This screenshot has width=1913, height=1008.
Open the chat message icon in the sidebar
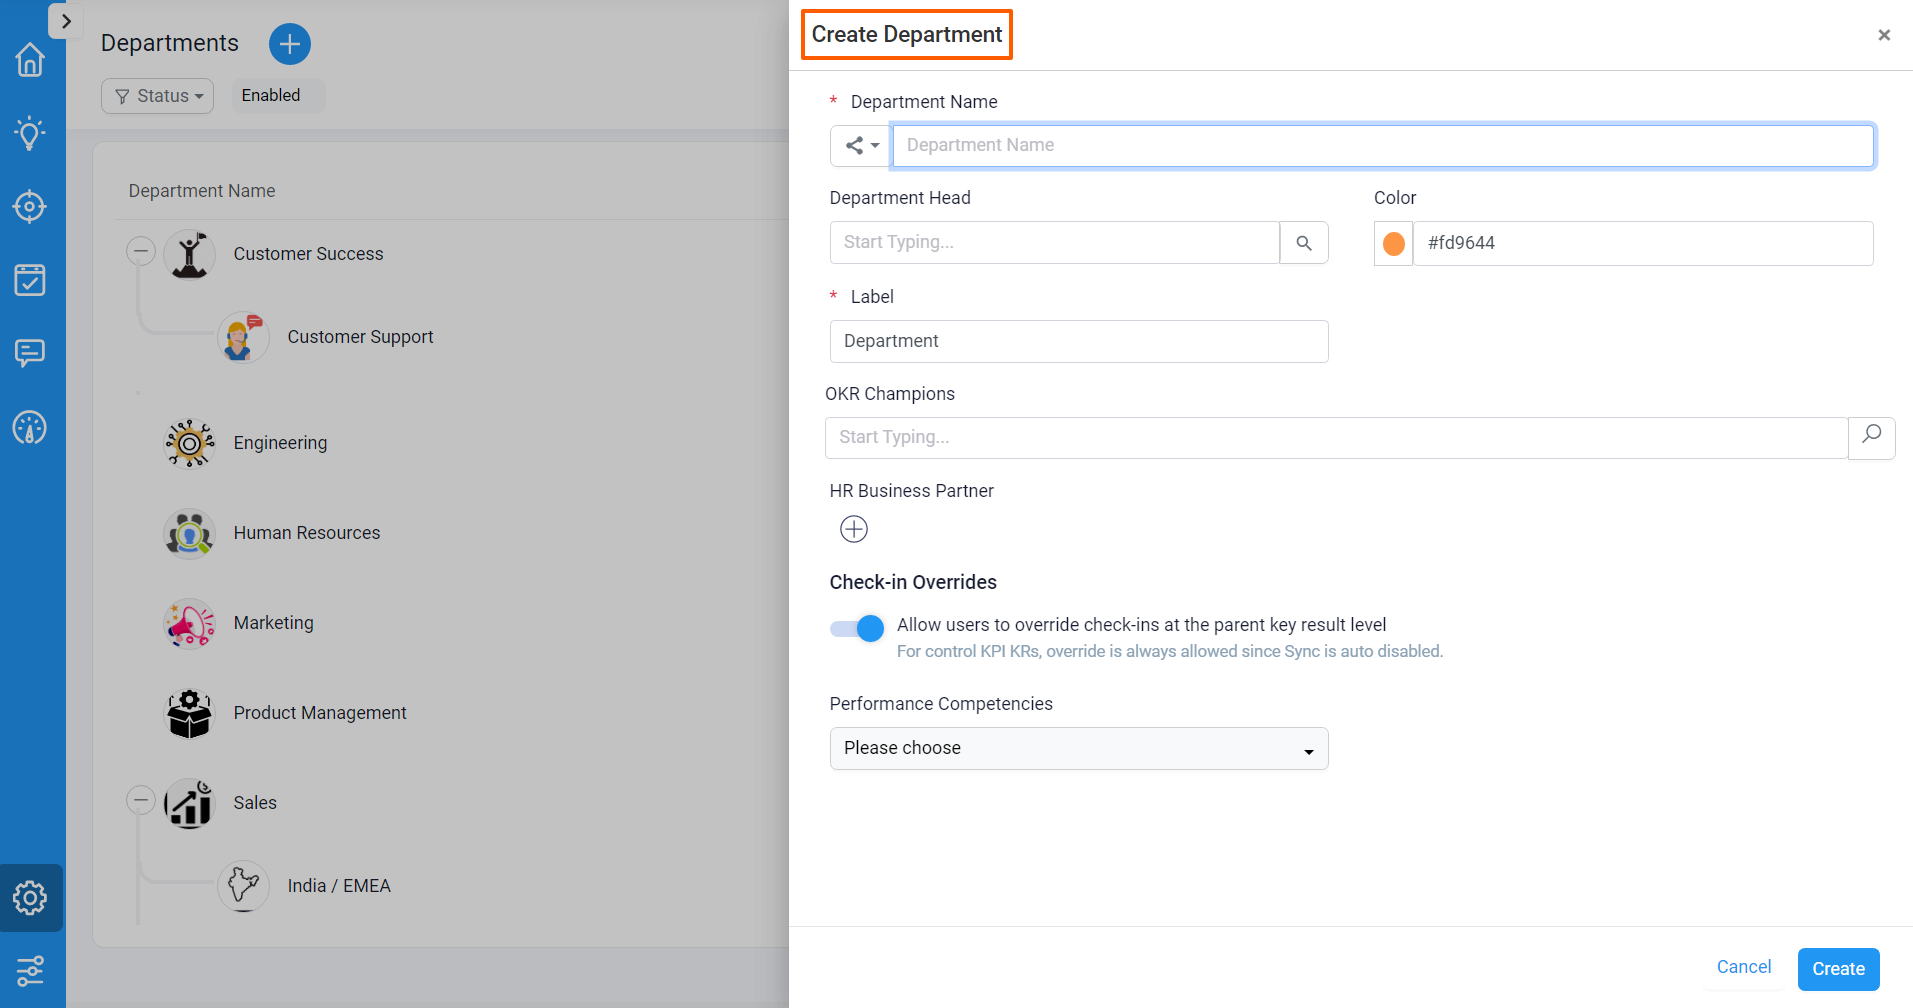(x=30, y=353)
